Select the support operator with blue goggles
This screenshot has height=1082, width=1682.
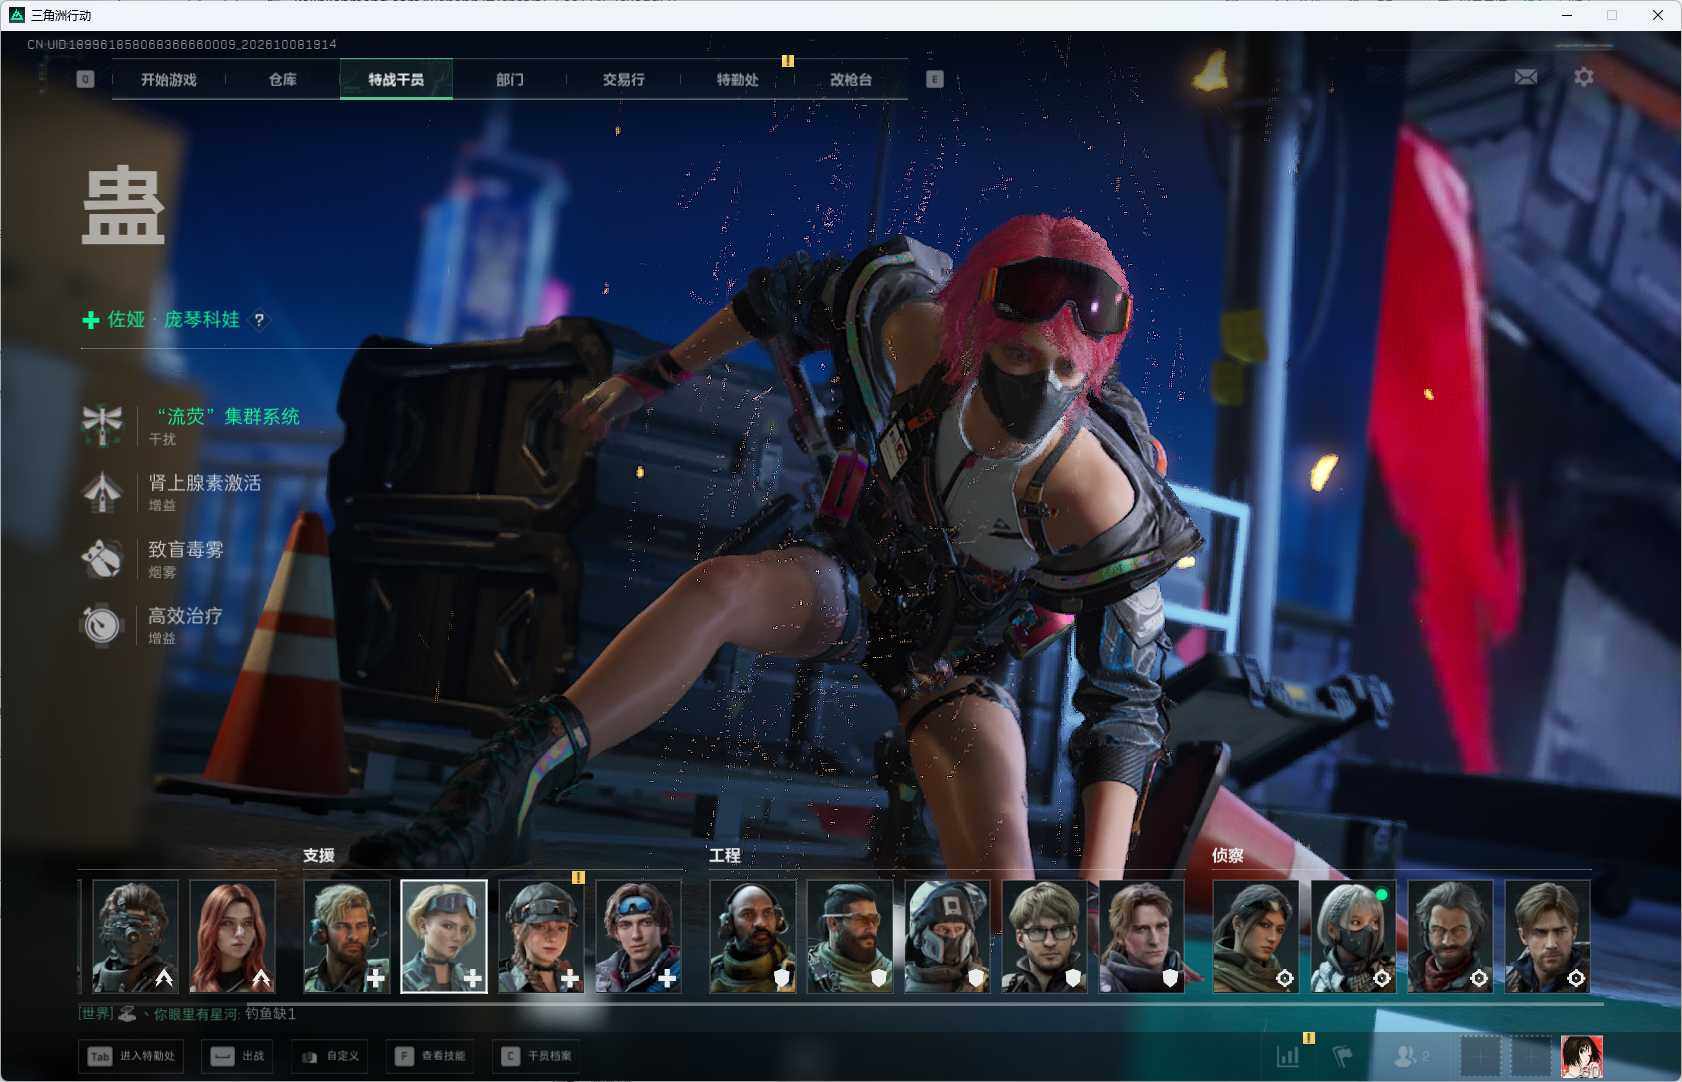[638, 937]
